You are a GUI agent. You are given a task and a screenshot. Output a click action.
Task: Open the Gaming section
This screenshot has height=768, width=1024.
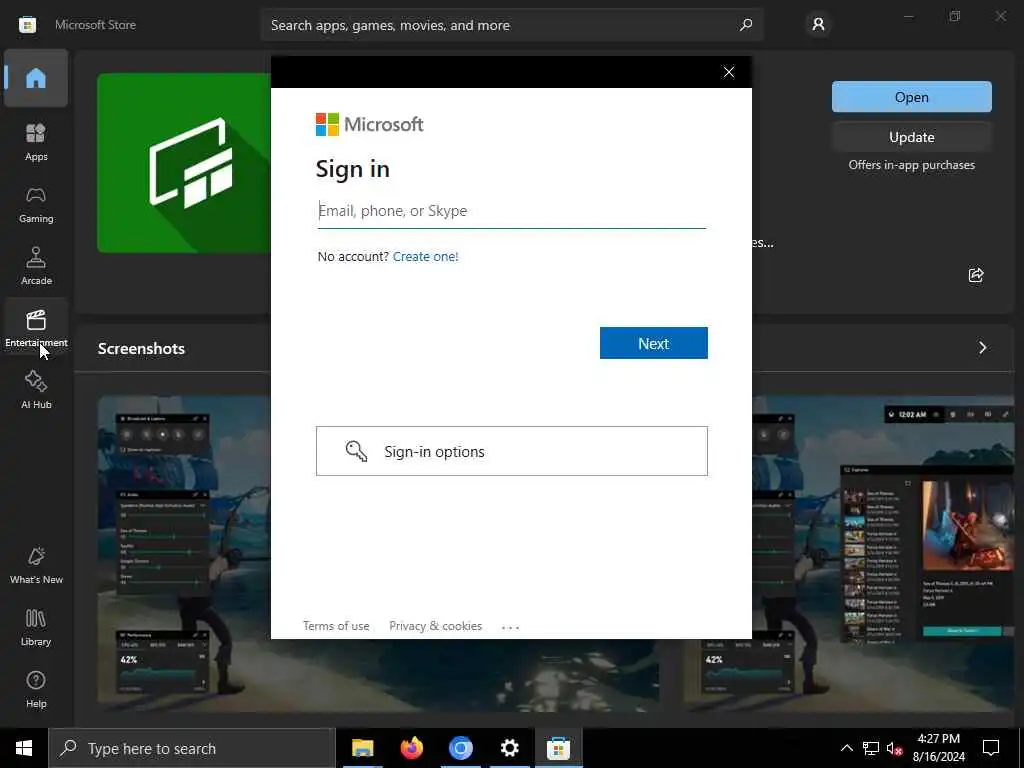pyautogui.click(x=36, y=204)
